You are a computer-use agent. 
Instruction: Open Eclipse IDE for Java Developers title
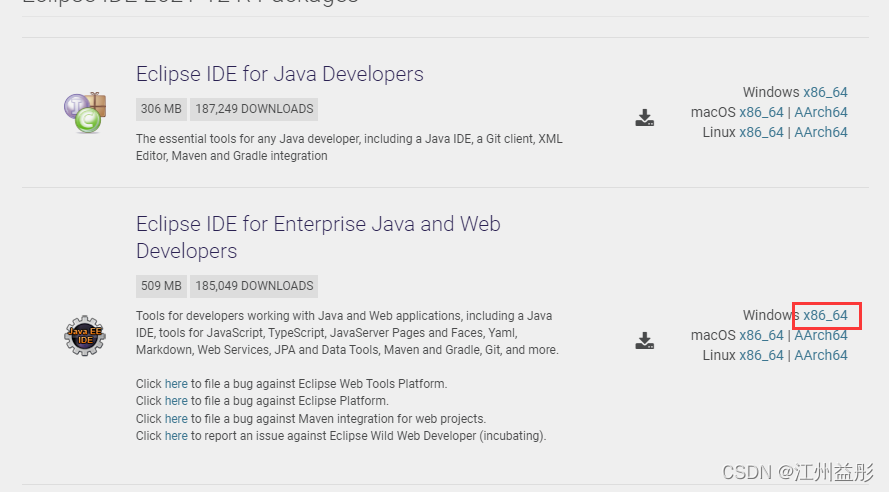coord(280,74)
